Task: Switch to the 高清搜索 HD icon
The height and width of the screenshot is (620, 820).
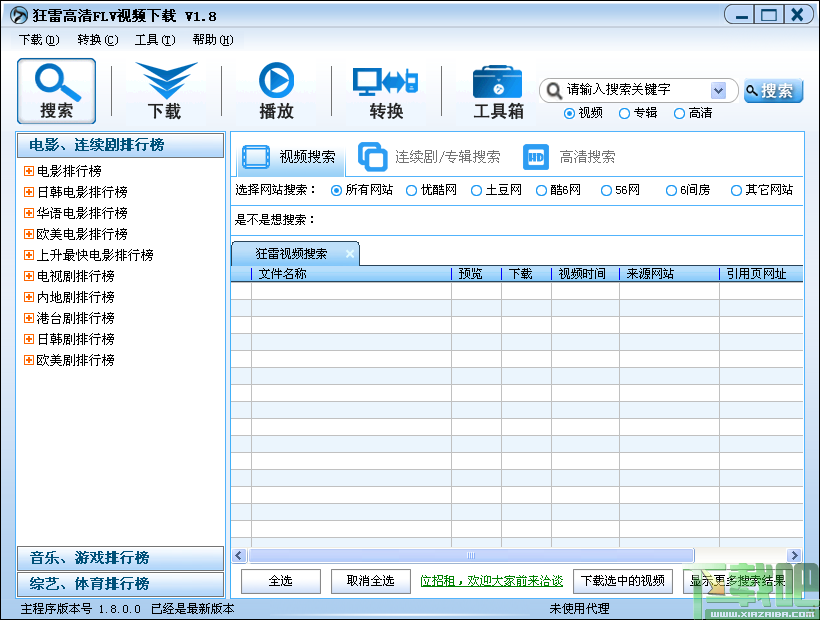Action: click(x=536, y=157)
